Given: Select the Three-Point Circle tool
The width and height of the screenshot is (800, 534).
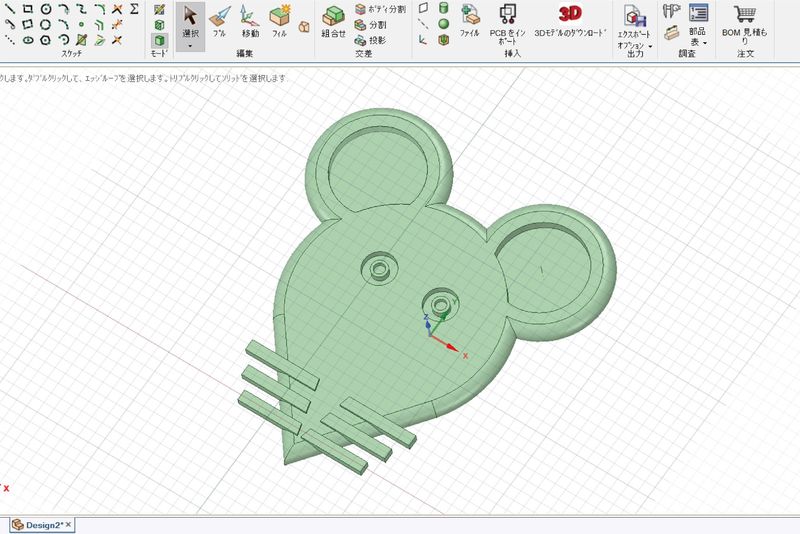Looking at the screenshot, I should pos(46,24).
